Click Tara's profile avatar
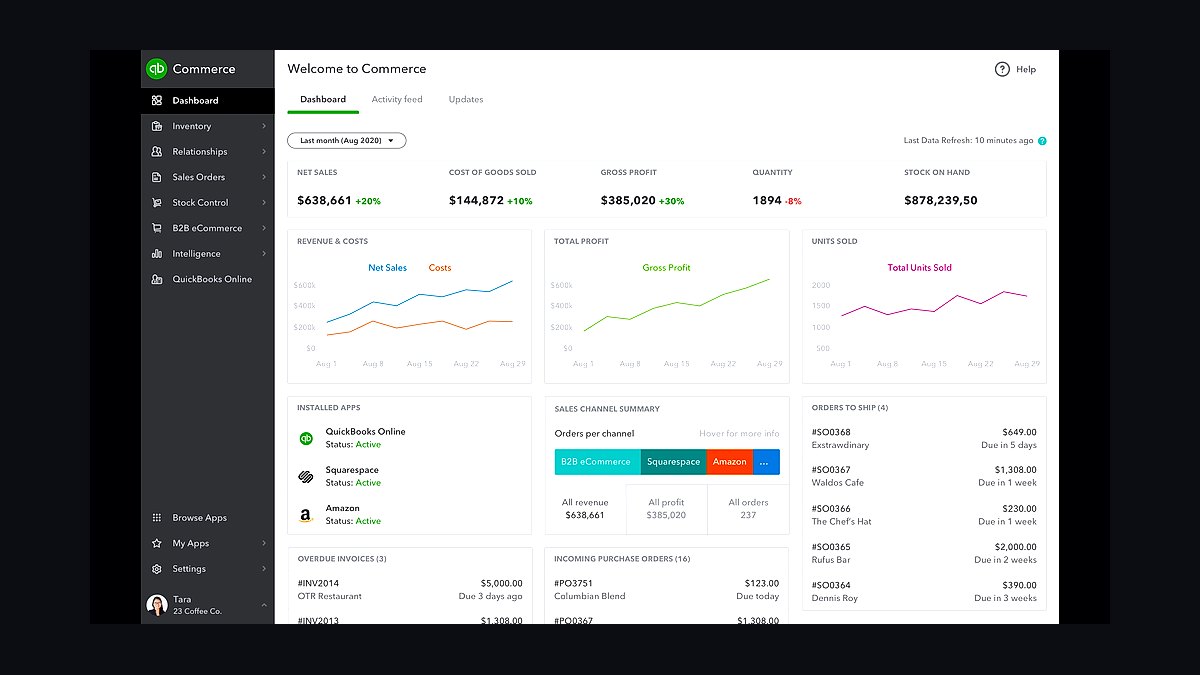 coord(157,605)
